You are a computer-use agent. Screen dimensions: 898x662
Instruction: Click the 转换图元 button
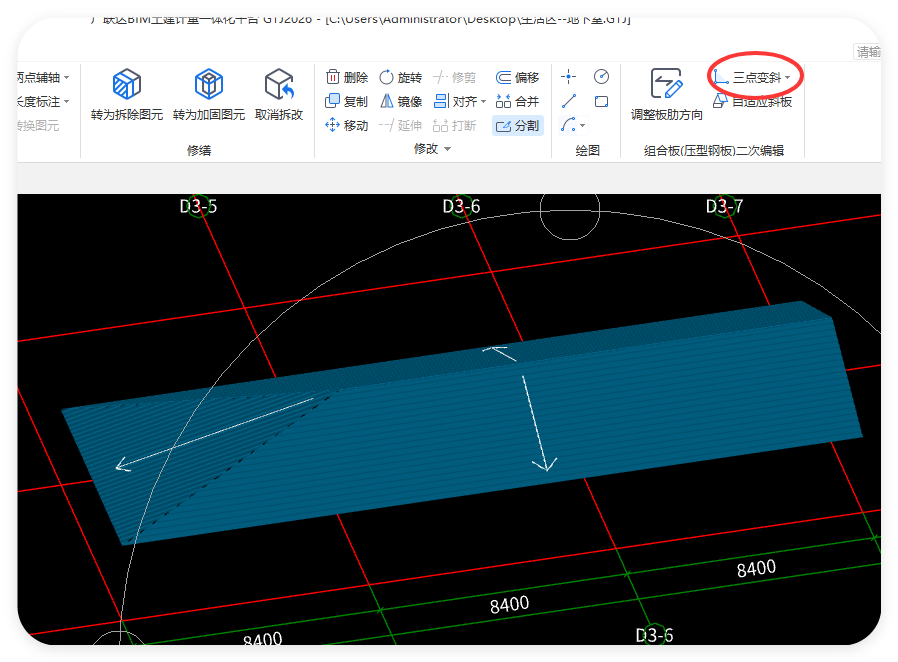(38, 125)
